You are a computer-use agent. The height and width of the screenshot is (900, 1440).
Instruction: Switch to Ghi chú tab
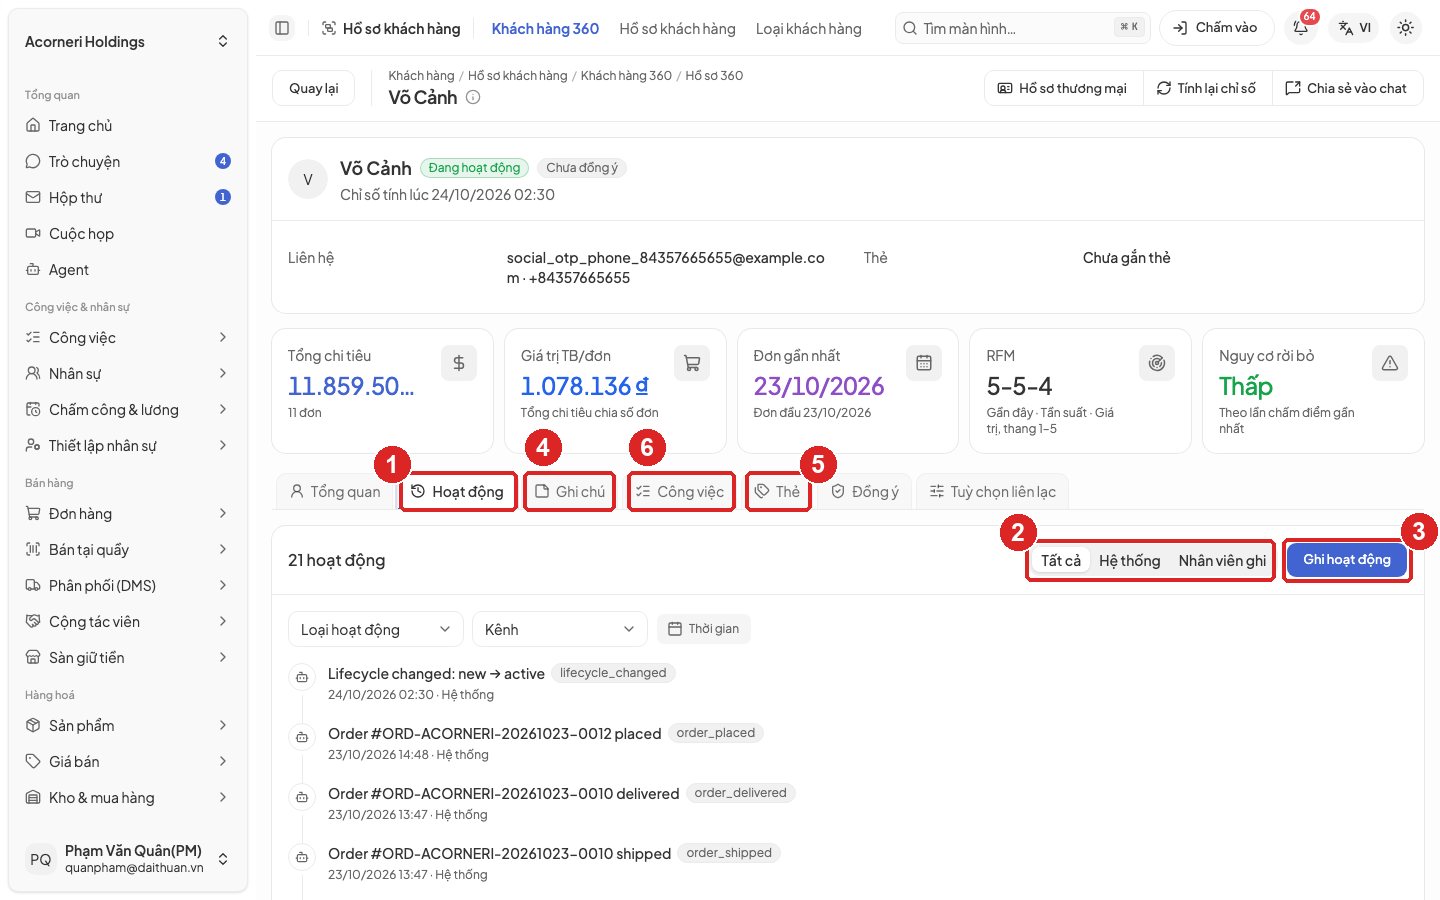pyautogui.click(x=570, y=491)
